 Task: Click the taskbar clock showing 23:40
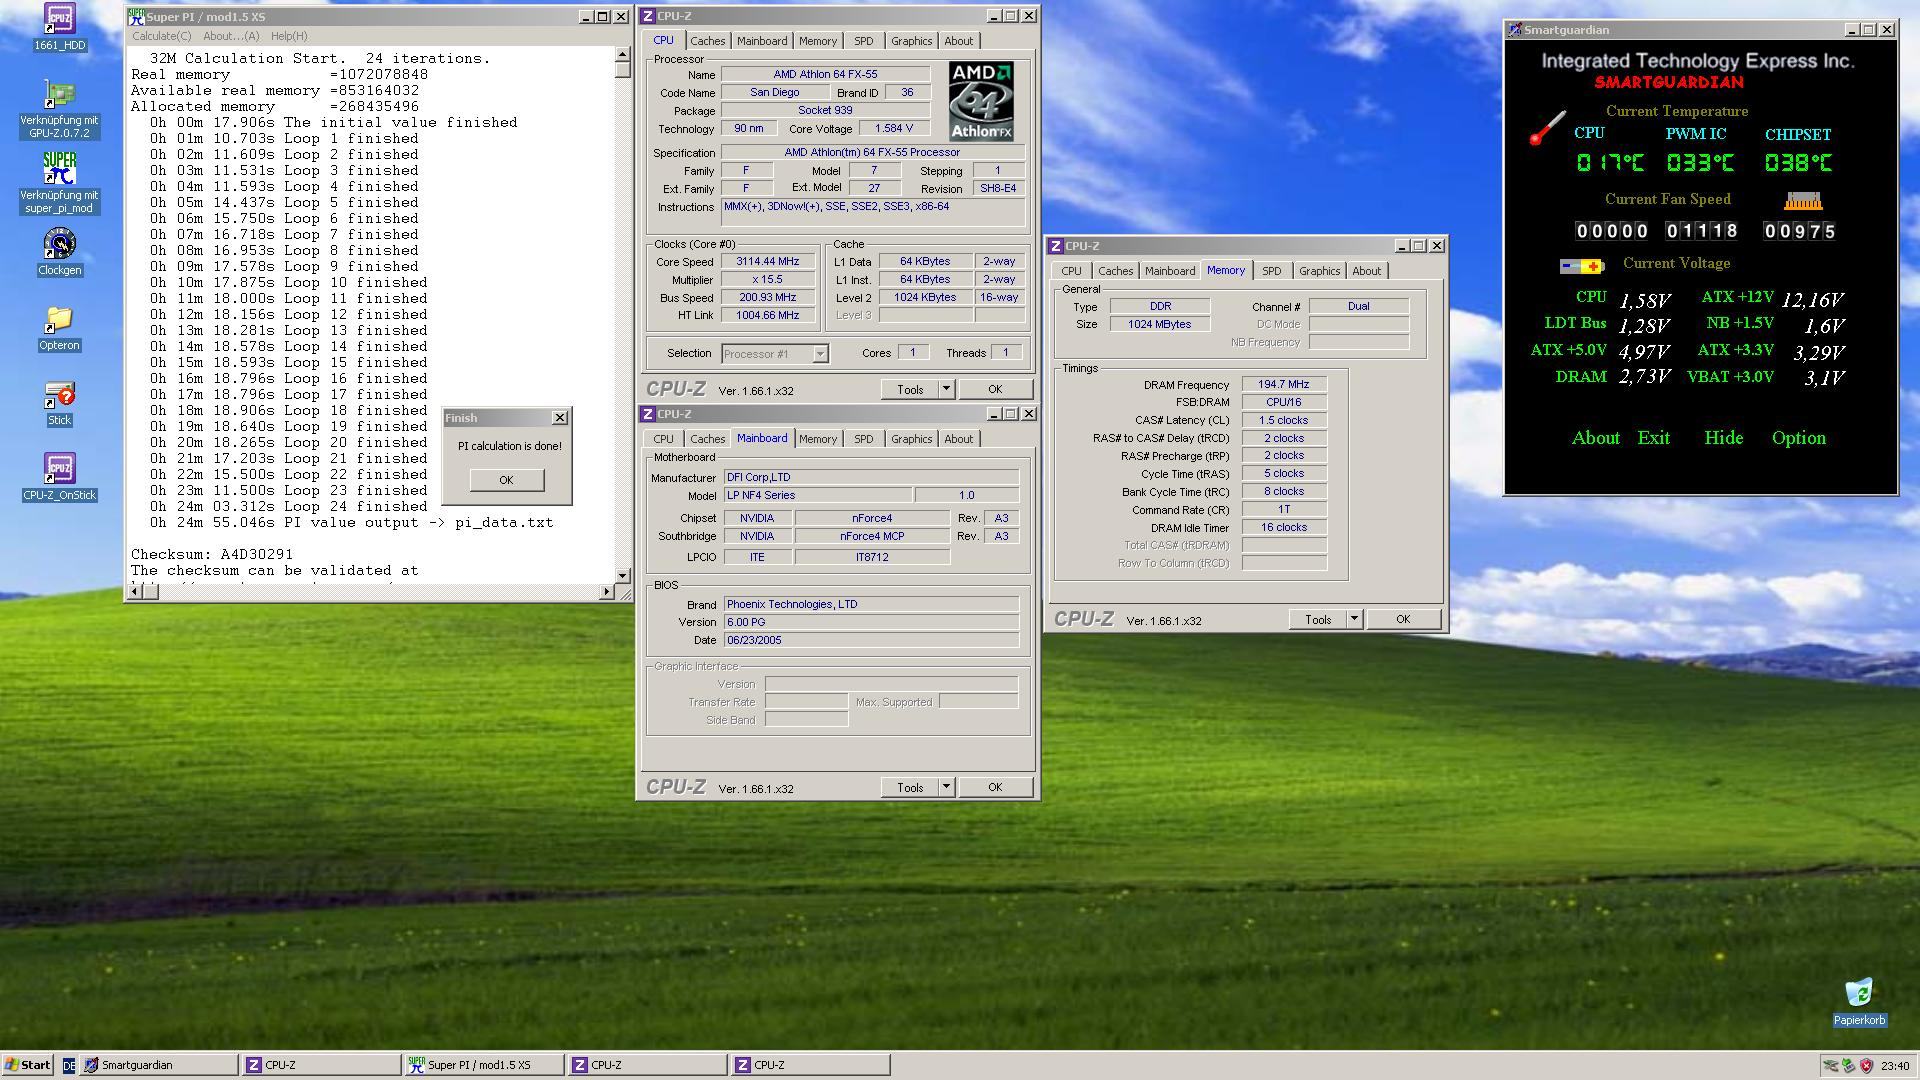click(x=1894, y=1066)
